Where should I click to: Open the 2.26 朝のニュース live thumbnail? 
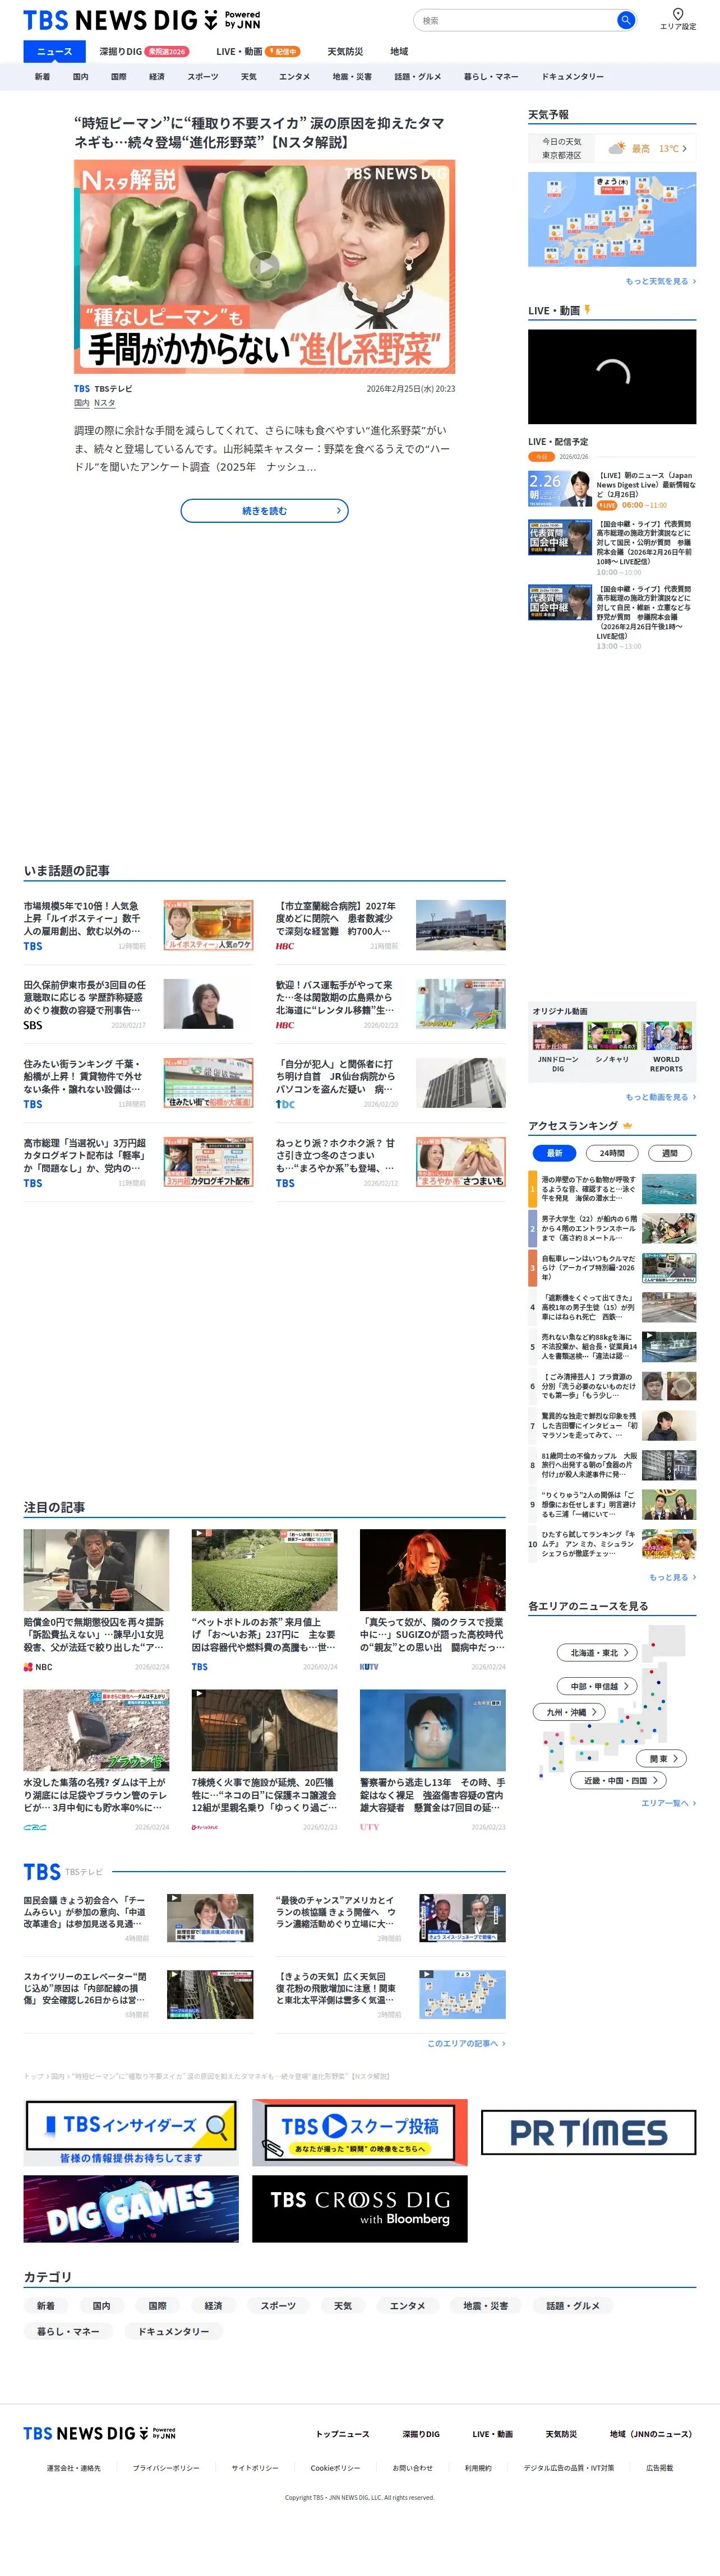tap(559, 489)
